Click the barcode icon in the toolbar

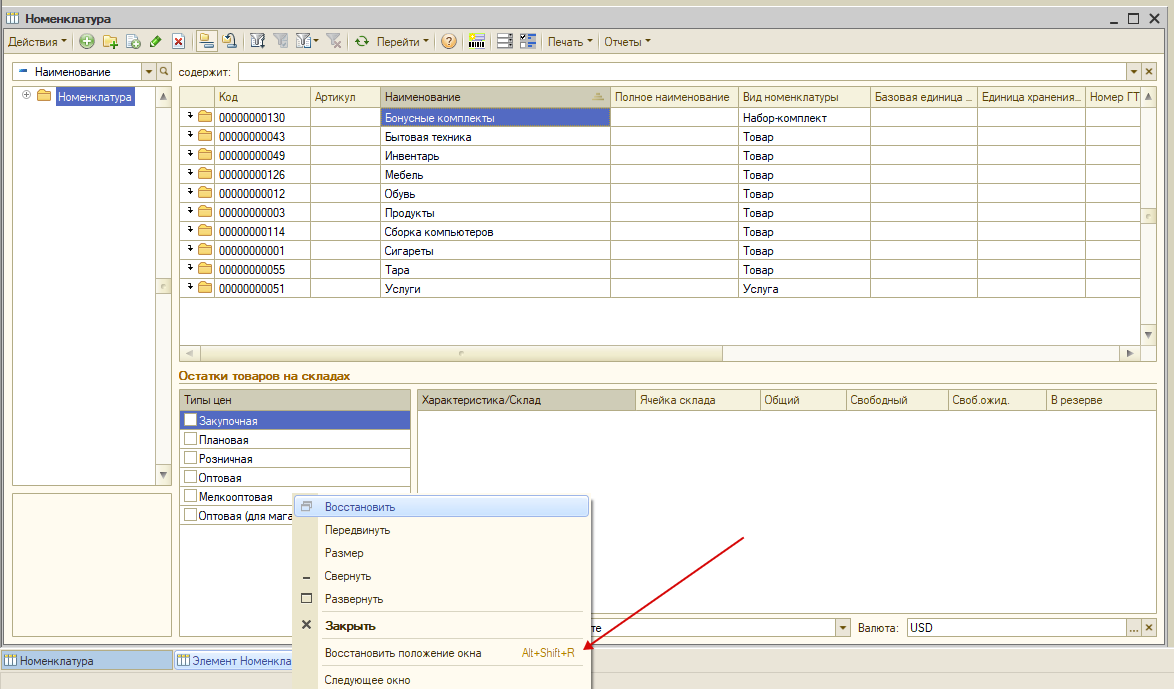[x=477, y=42]
